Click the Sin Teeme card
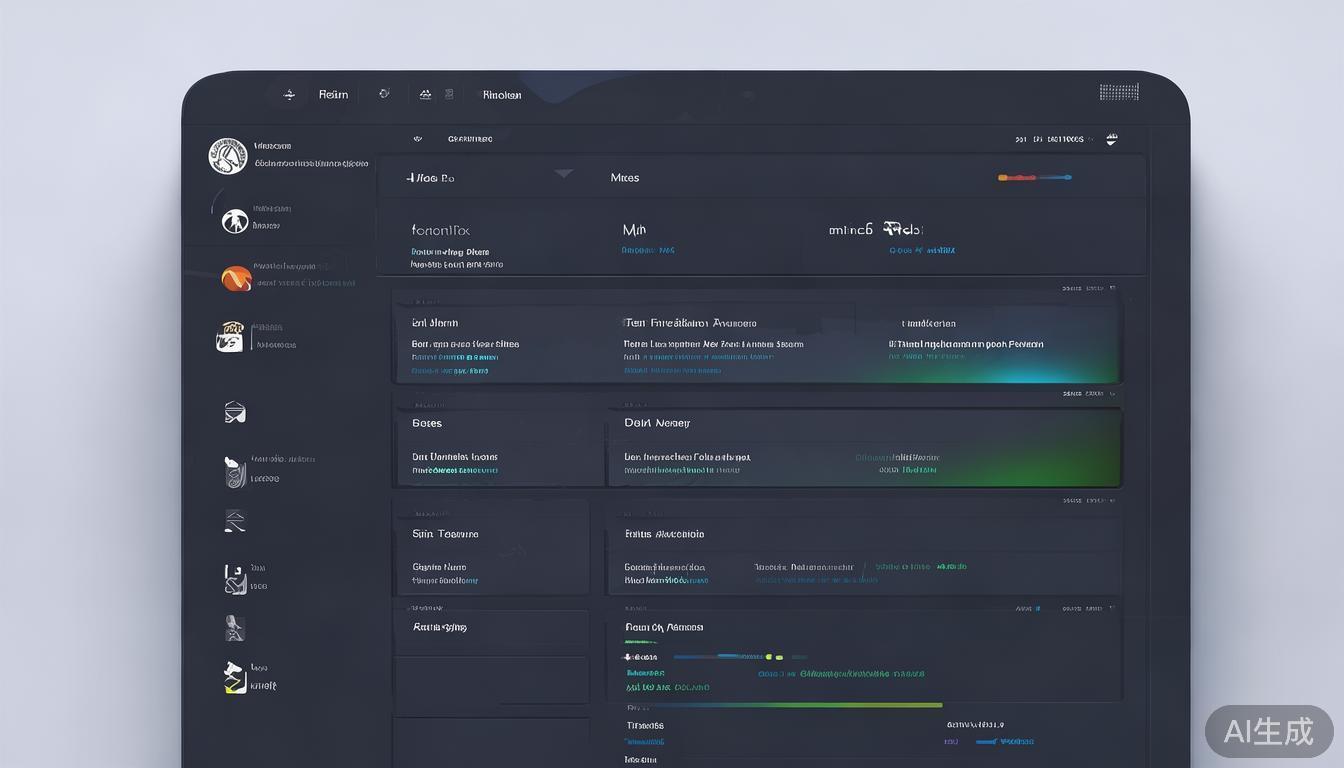The image size is (1344, 768). point(490,548)
